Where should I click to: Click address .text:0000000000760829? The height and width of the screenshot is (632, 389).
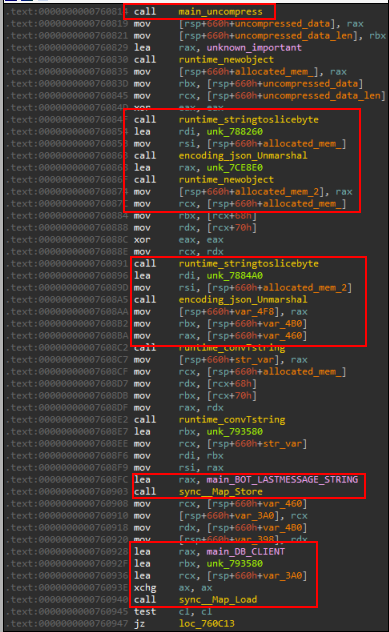click(x=67, y=48)
